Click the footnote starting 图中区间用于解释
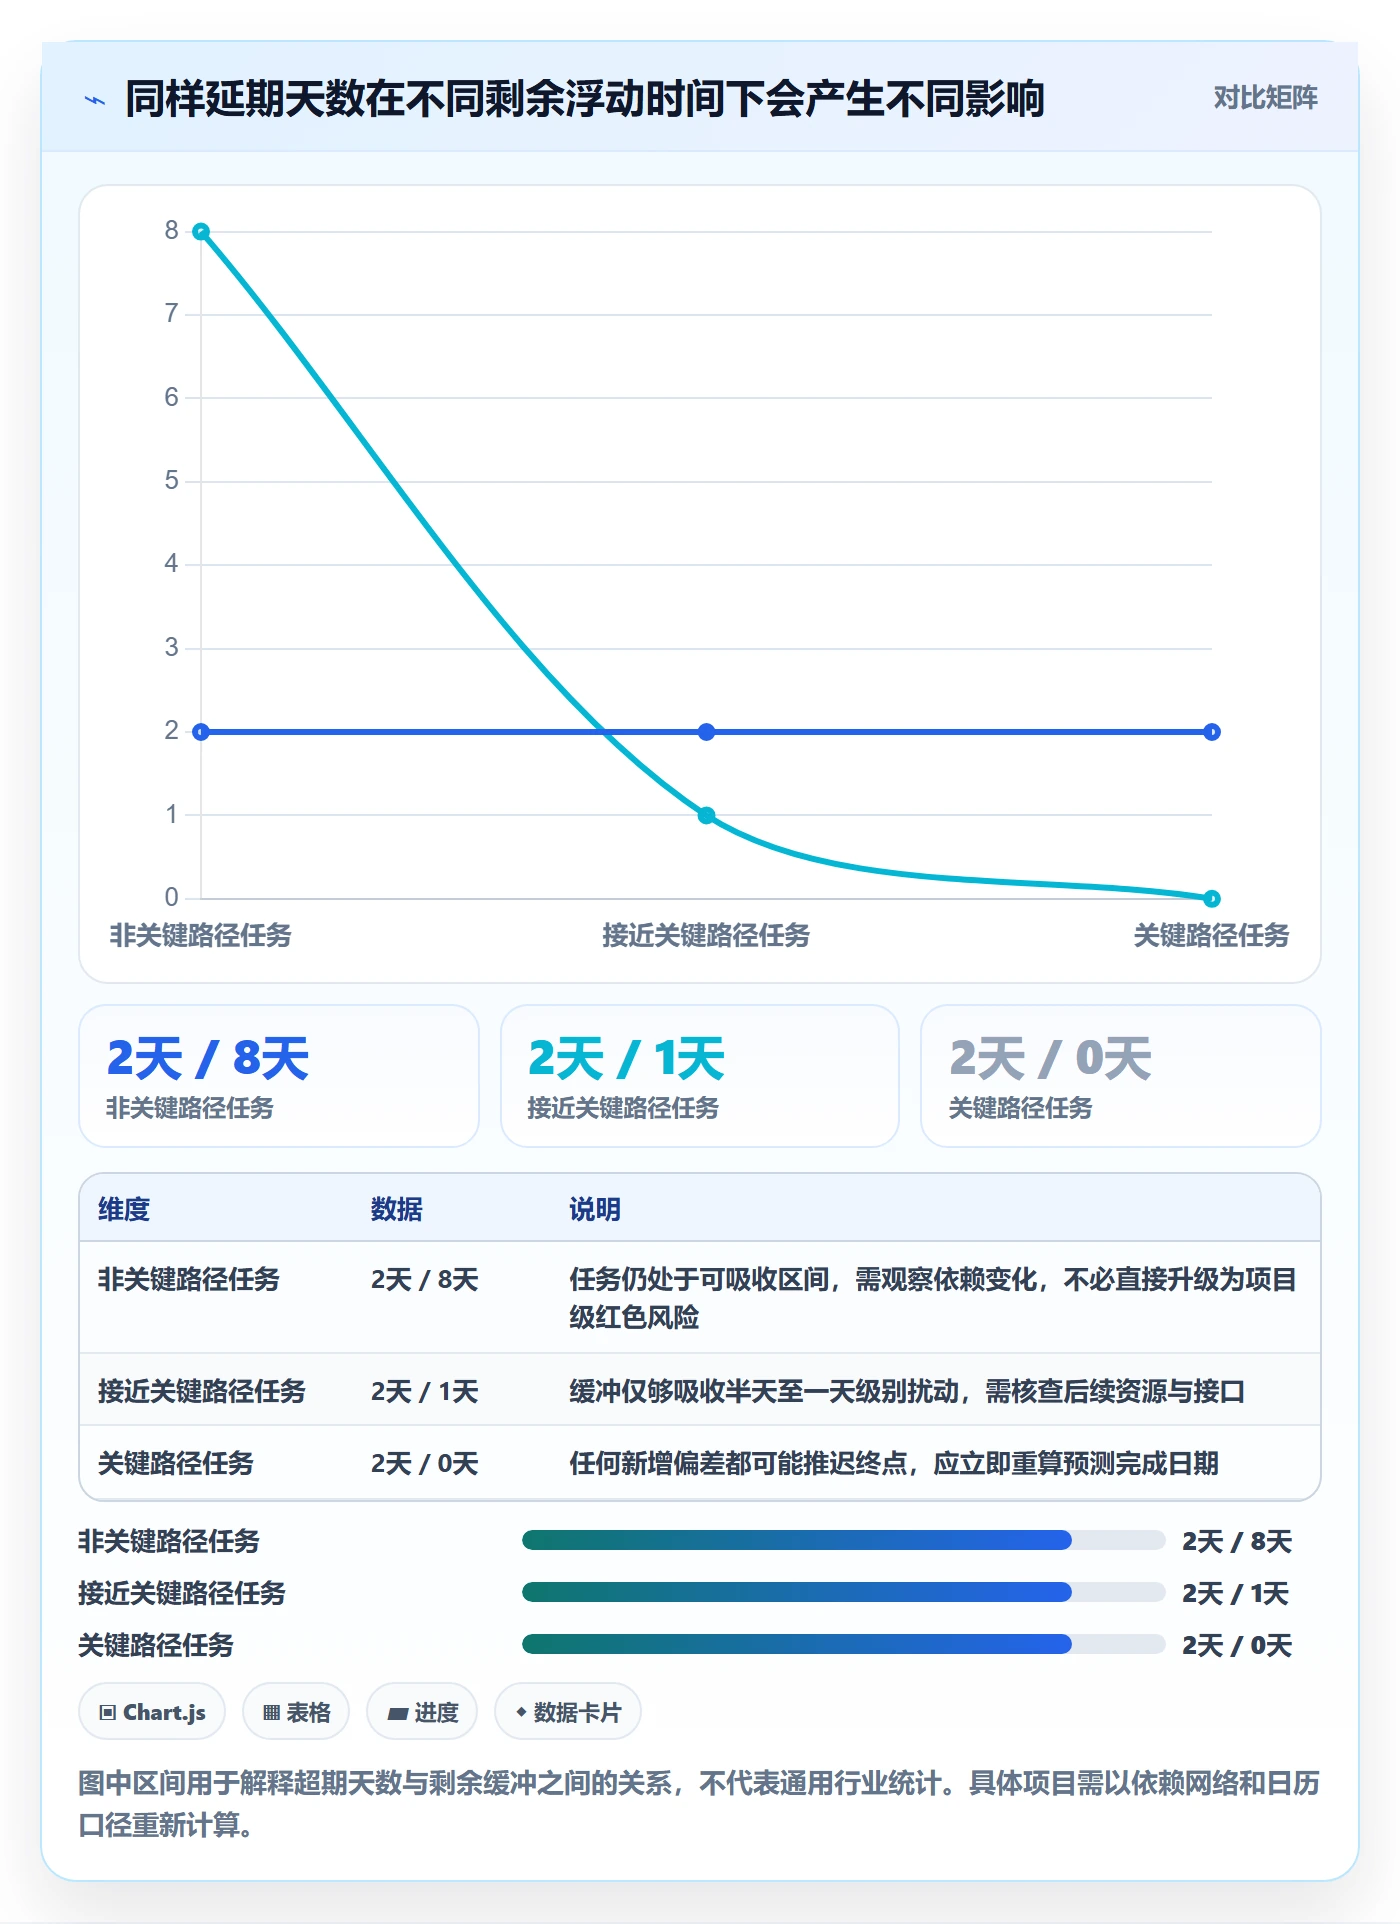 pyautogui.click(x=699, y=1804)
